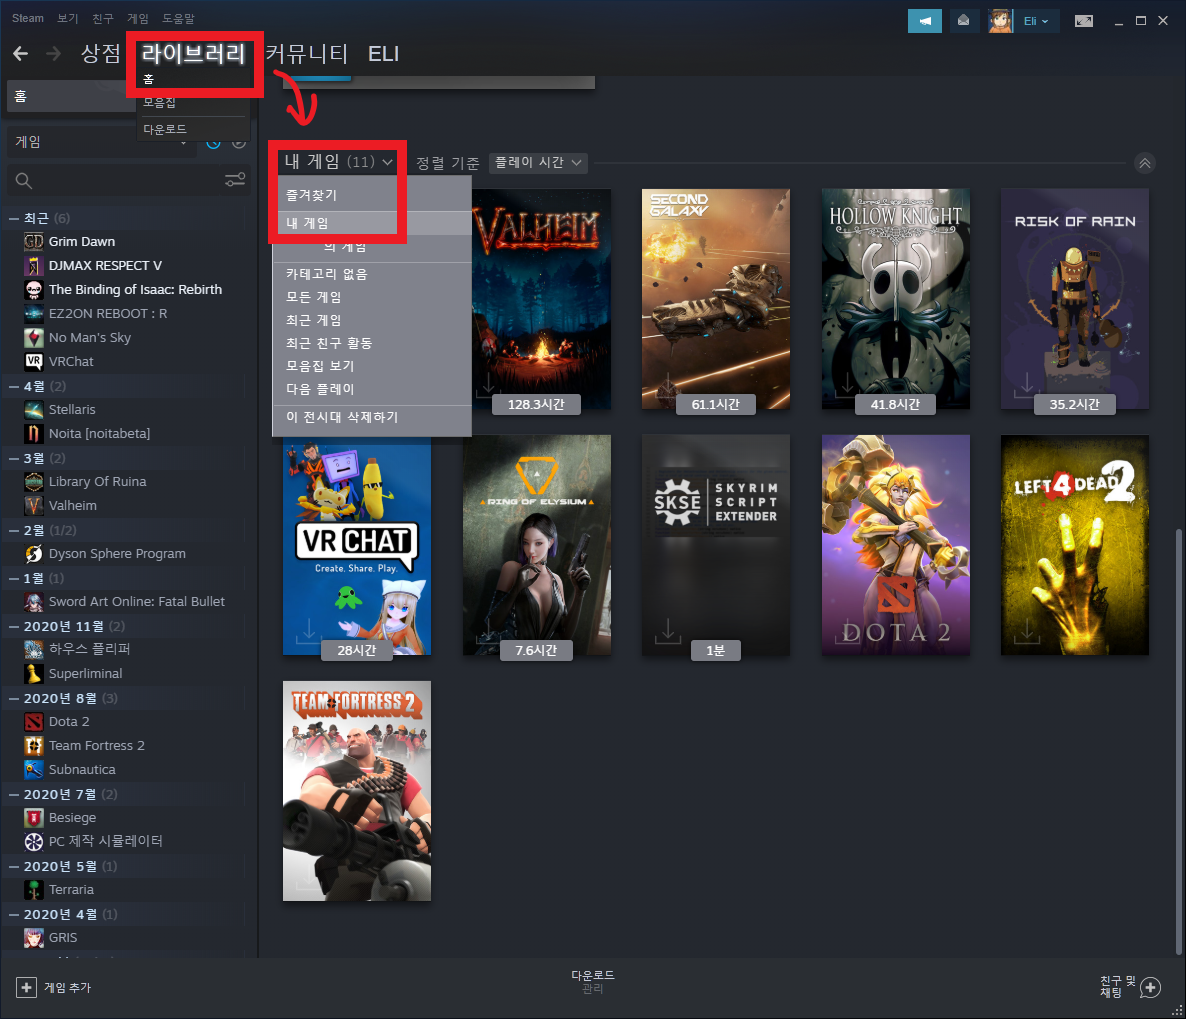
Task: Click the 게임 추가 button
Action: click(53, 987)
